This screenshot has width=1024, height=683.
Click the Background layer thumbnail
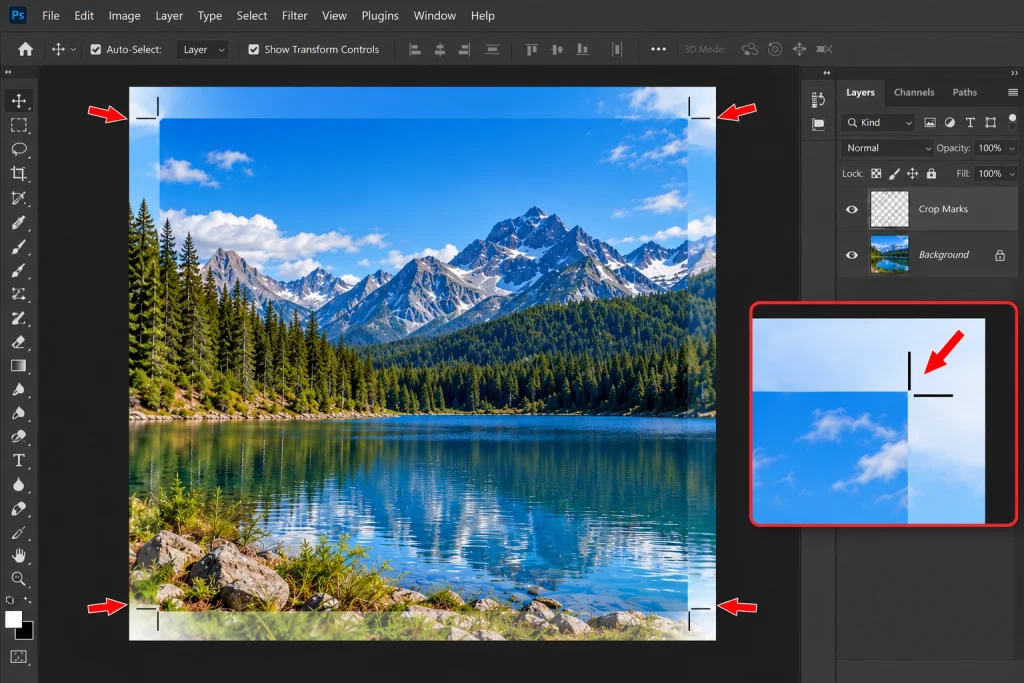889,255
